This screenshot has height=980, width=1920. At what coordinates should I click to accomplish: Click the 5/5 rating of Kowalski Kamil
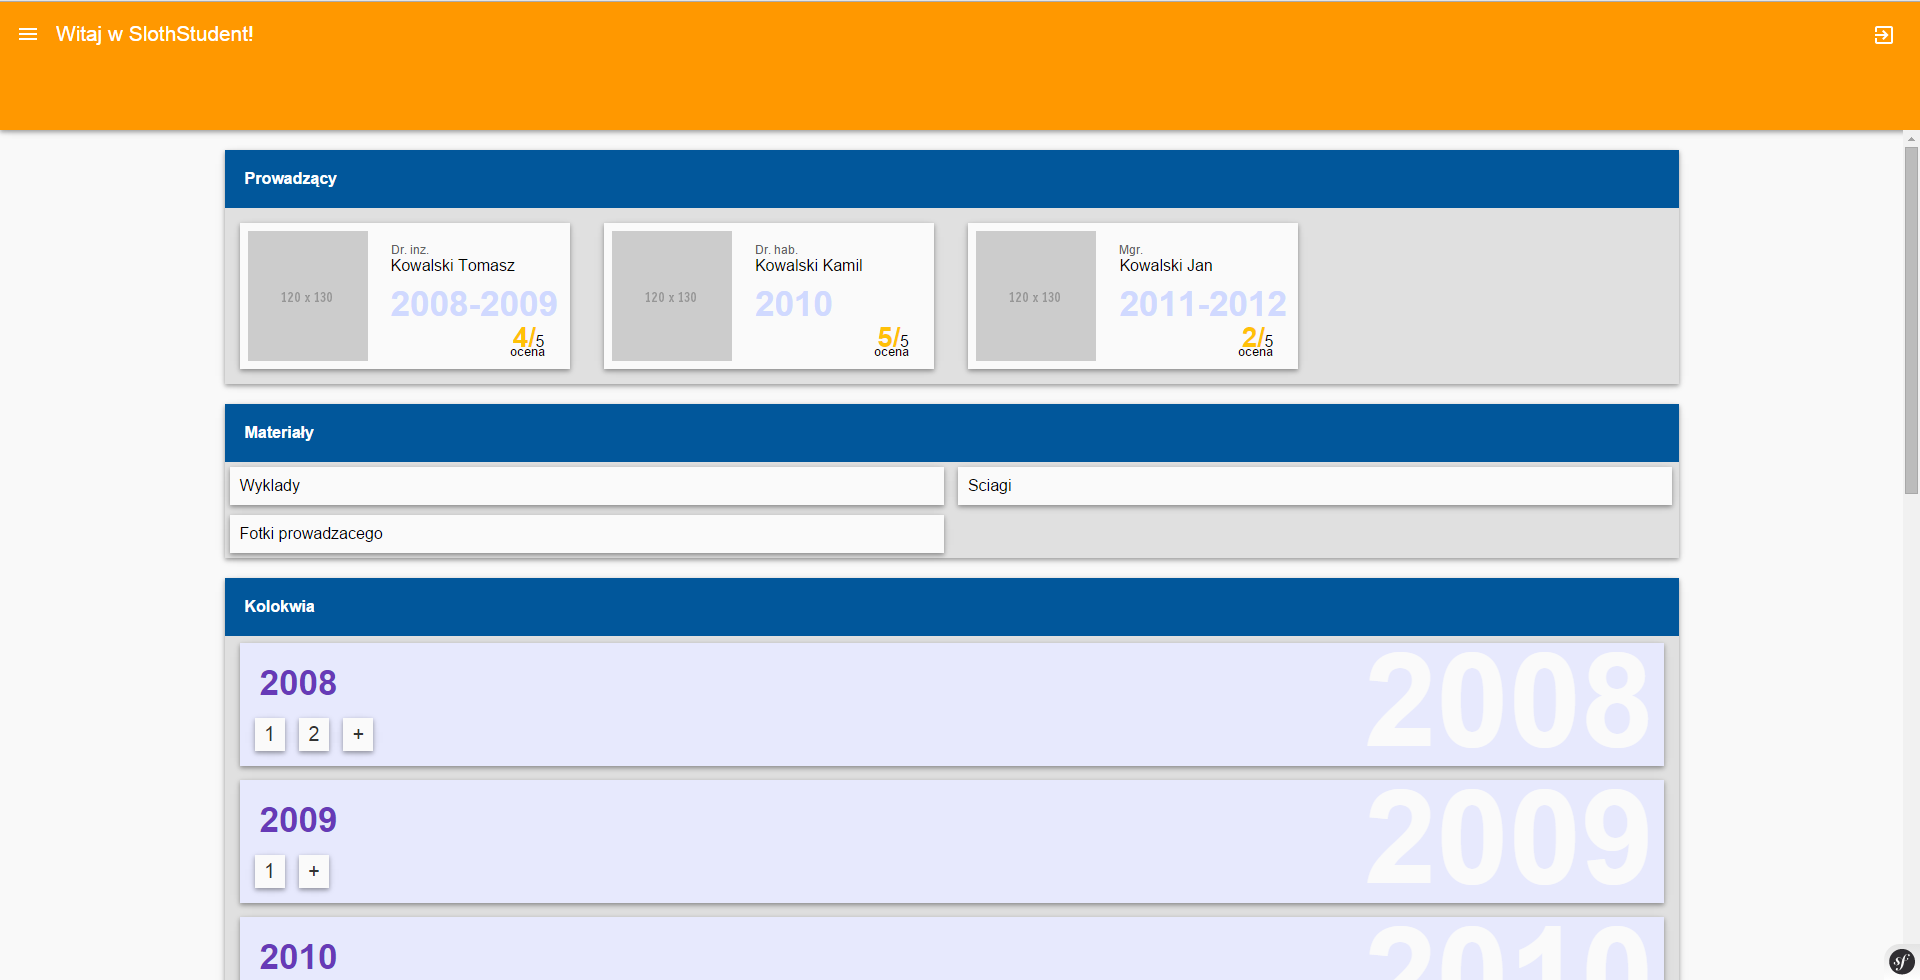[x=892, y=341]
